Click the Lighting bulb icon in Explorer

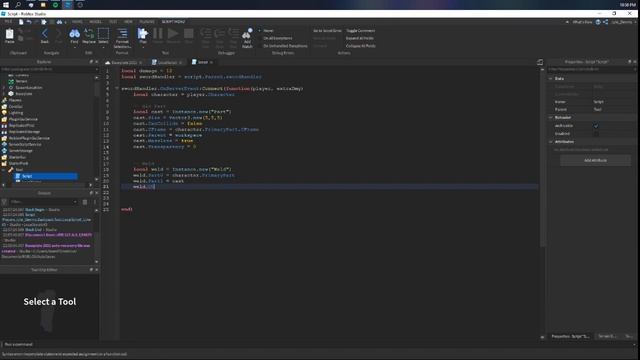tap(4, 113)
